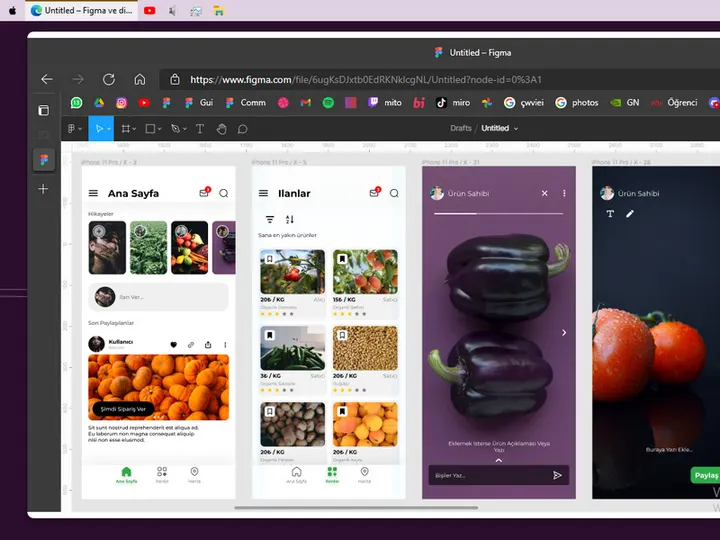Open the Spotify bookmark icon
Image resolution: width=720 pixels, height=540 pixels.
[x=328, y=103]
